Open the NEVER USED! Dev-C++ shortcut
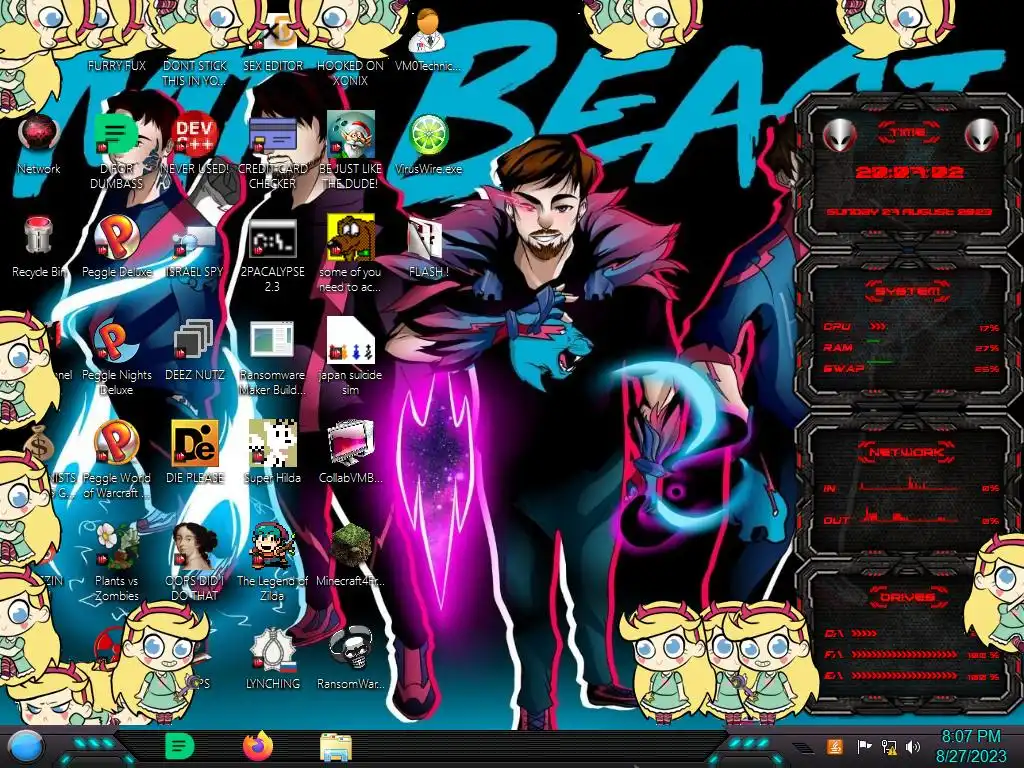Screen dimensions: 1024x768 click(x=195, y=144)
